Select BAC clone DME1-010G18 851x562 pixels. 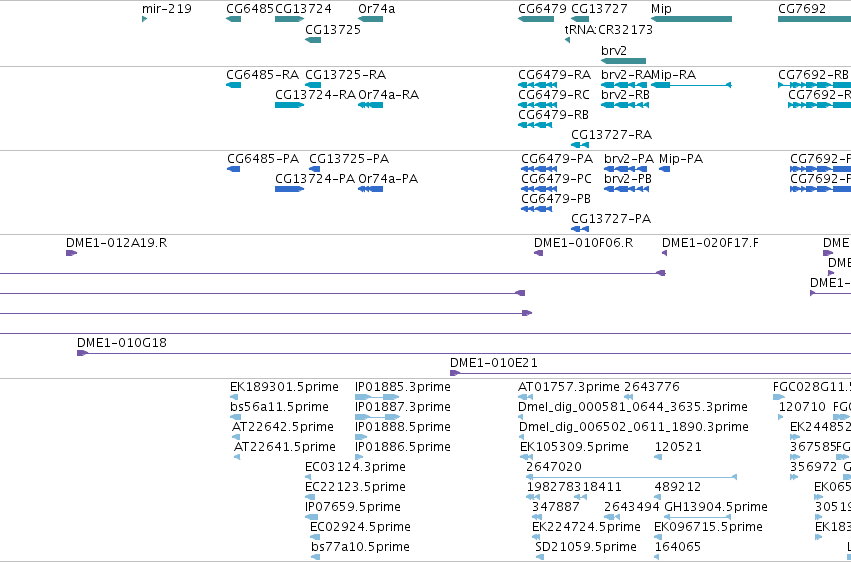pos(122,343)
